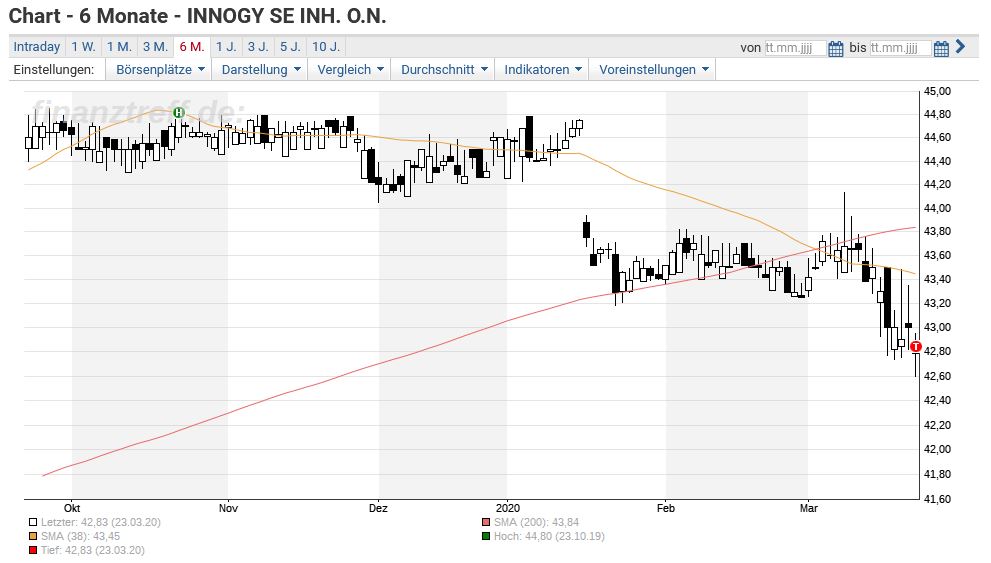991x563 pixels.
Task: Select the 1 J. time range tab
Action: click(x=226, y=47)
